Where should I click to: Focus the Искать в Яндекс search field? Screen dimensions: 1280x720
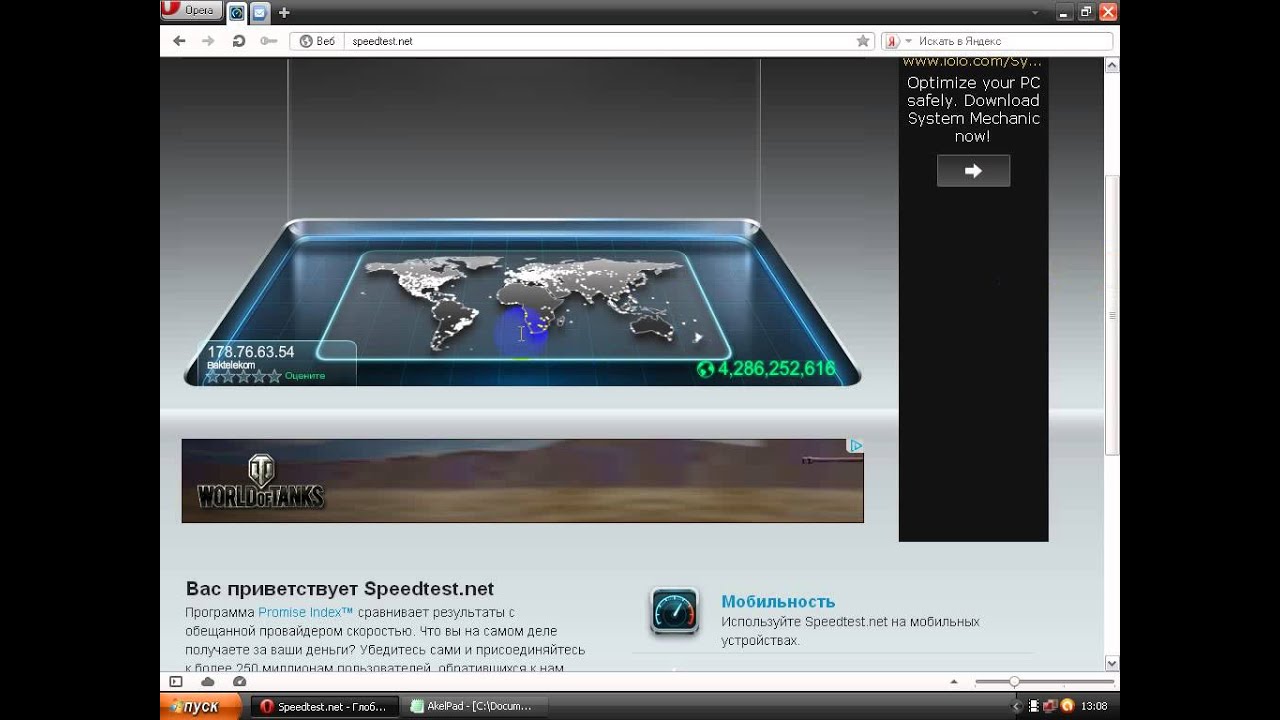[x=1013, y=41]
